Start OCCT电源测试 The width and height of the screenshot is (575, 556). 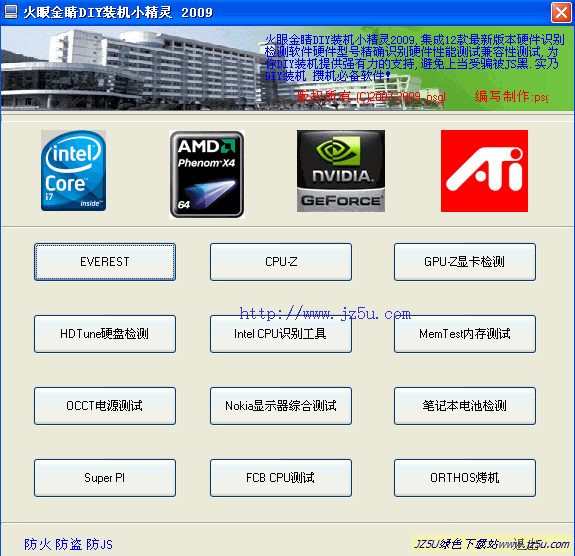coord(105,406)
